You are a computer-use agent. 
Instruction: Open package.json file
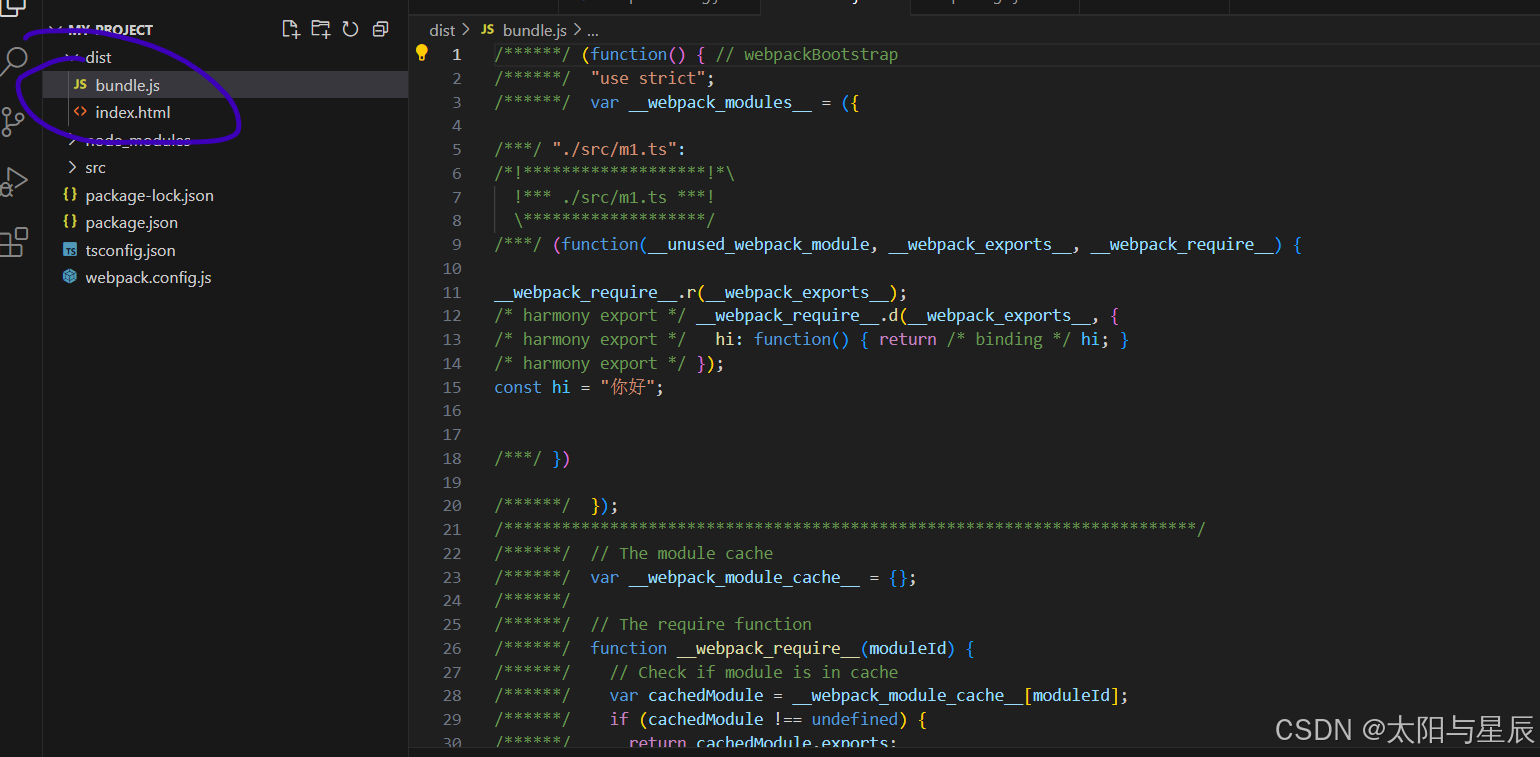point(131,223)
